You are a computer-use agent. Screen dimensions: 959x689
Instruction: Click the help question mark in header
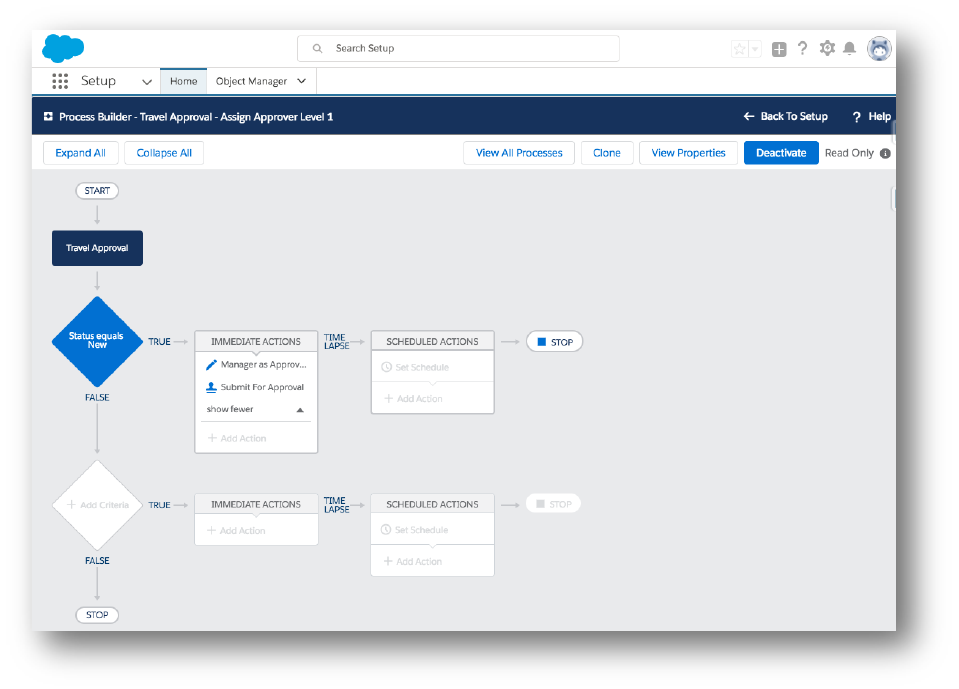coord(802,48)
